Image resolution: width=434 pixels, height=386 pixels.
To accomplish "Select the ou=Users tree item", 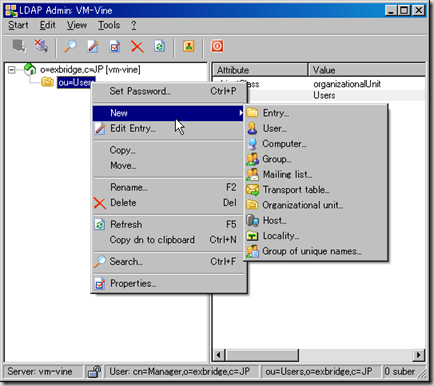I will click(x=76, y=82).
